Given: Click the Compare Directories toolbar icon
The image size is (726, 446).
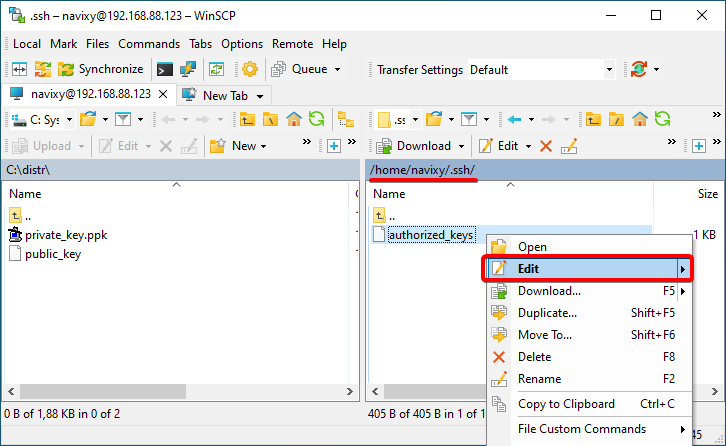Looking at the screenshot, I should tap(19, 69).
